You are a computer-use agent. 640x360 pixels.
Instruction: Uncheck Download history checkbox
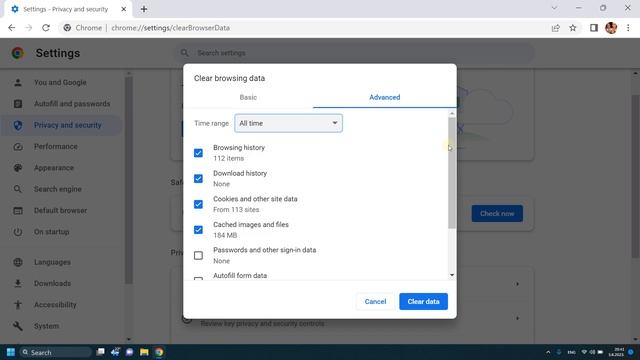pos(198,178)
